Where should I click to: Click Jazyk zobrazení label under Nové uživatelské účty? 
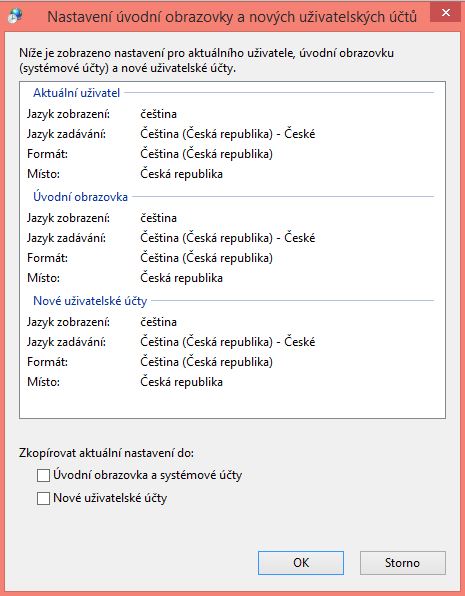(68, 322)
